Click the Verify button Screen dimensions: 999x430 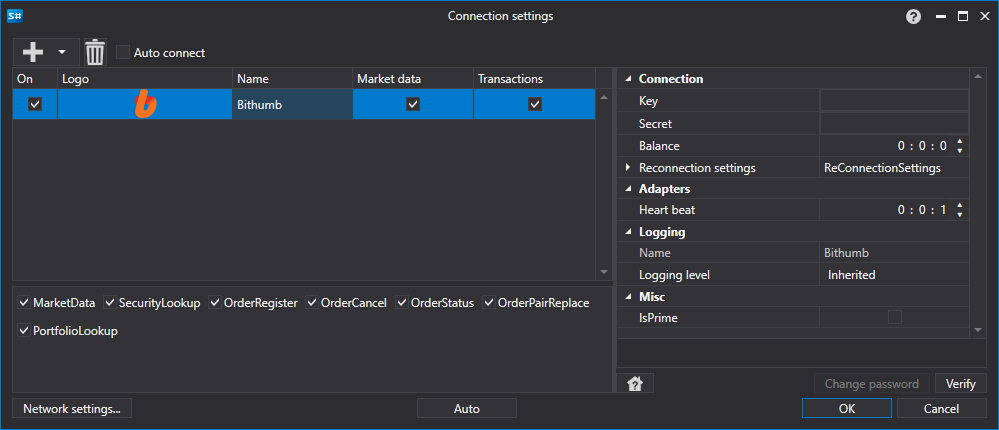tap(961, 383)
